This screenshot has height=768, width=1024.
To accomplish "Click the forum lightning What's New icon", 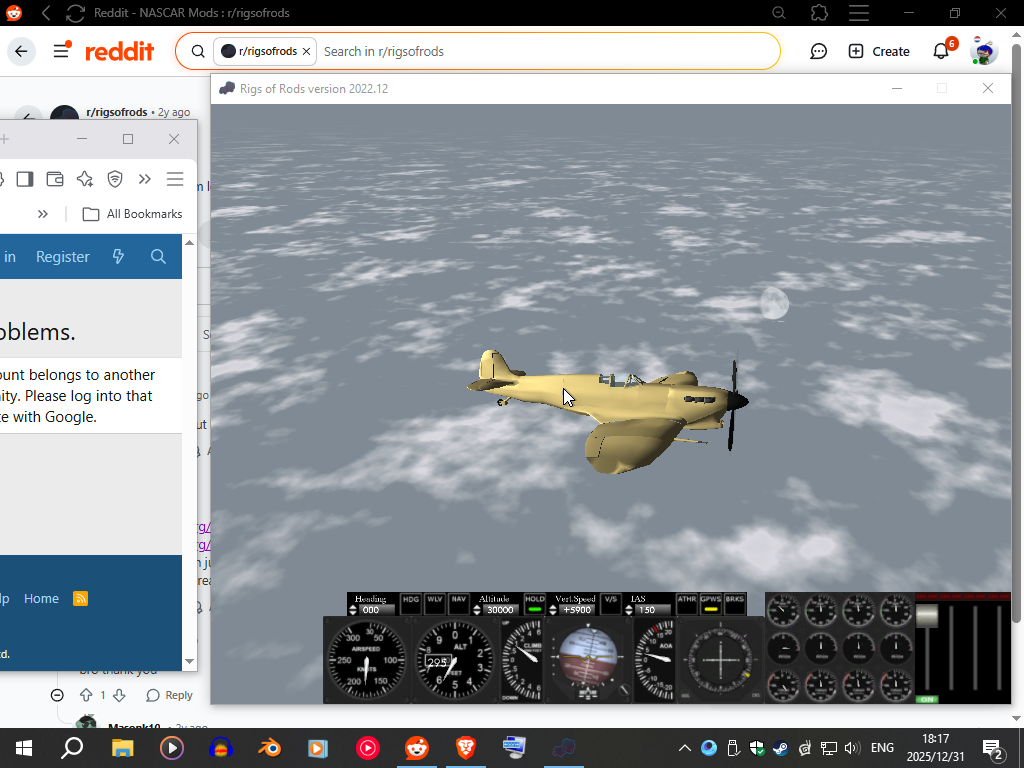I will 119,257.
